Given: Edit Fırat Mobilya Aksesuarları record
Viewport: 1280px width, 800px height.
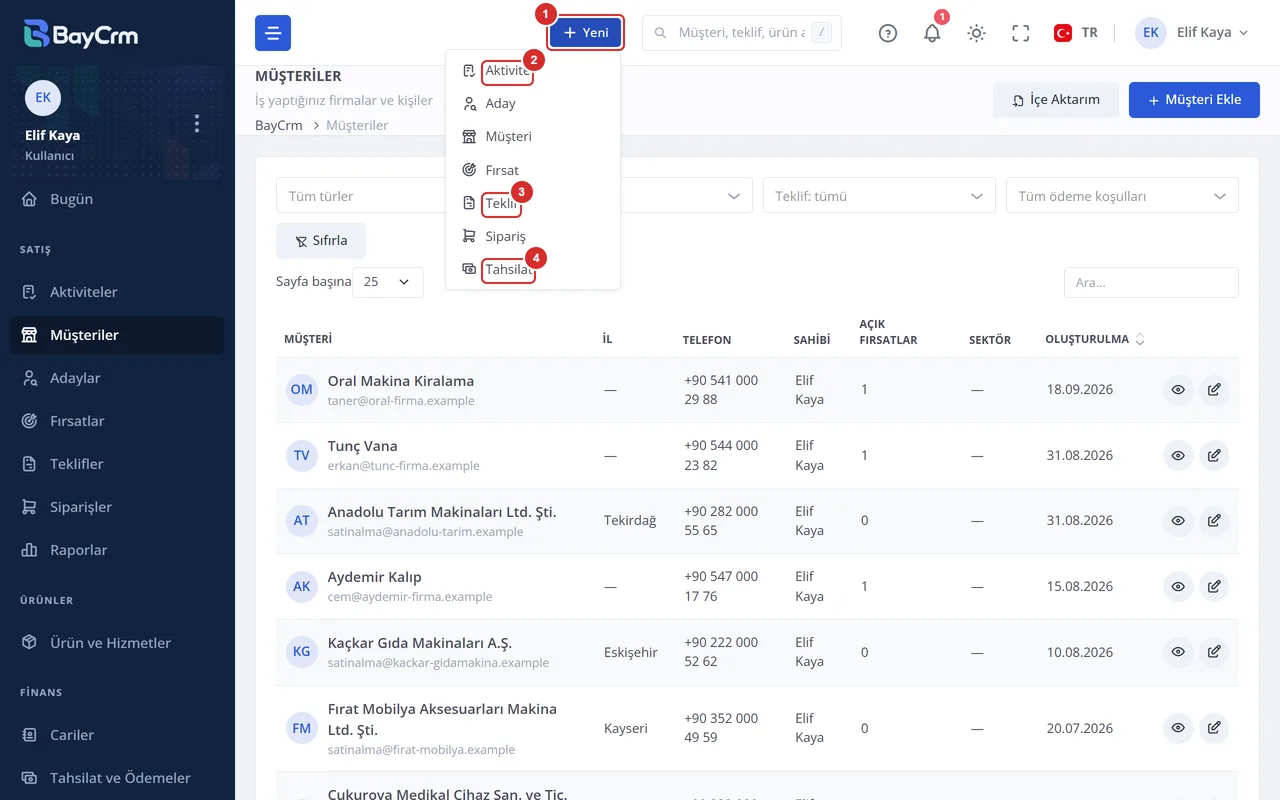Looking at the screenshot, I should point(1214,728).
